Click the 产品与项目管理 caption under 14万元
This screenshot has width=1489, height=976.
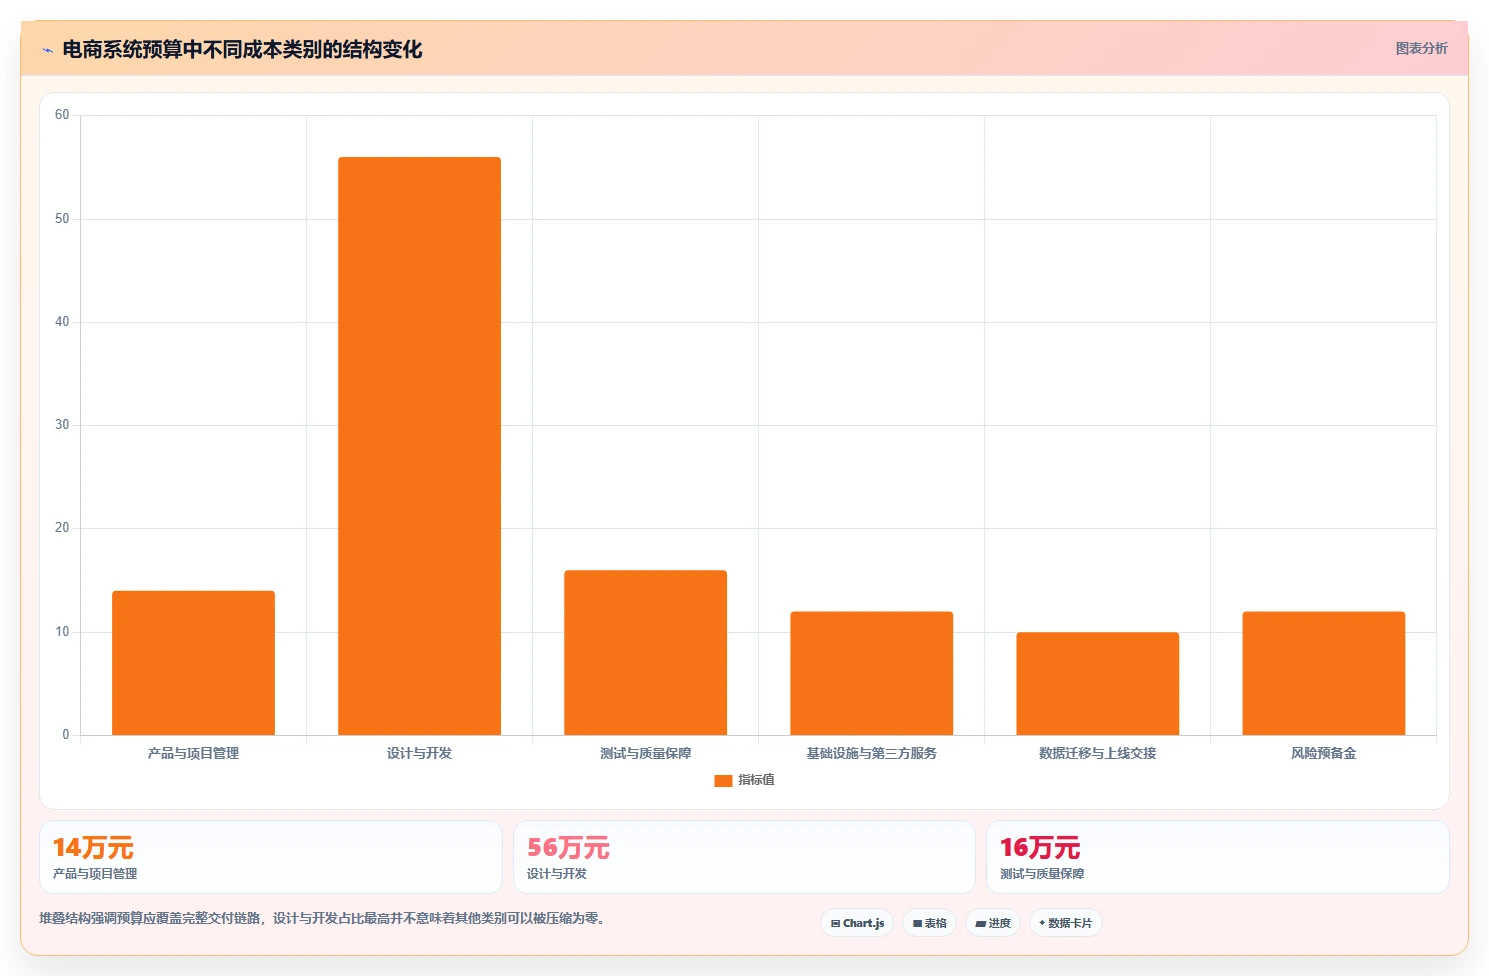(95, 874)
